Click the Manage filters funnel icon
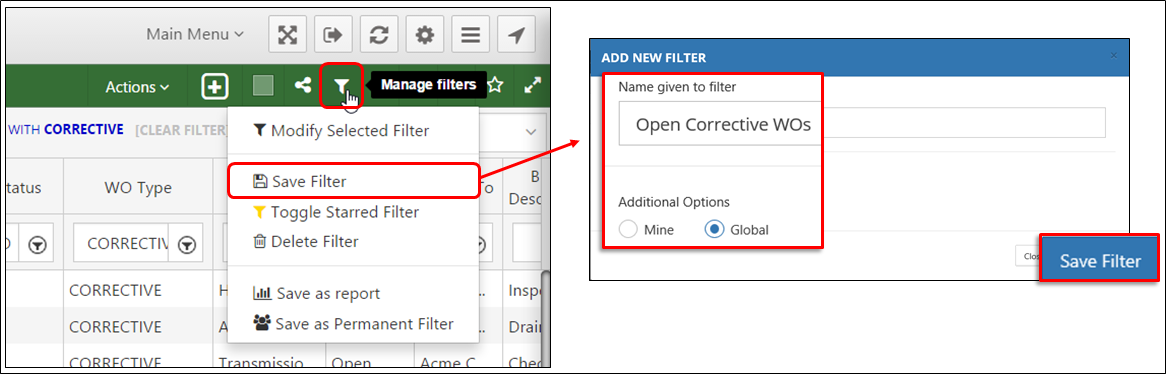The width and height of the screenshot is (1166, 374). coord(341,86)
